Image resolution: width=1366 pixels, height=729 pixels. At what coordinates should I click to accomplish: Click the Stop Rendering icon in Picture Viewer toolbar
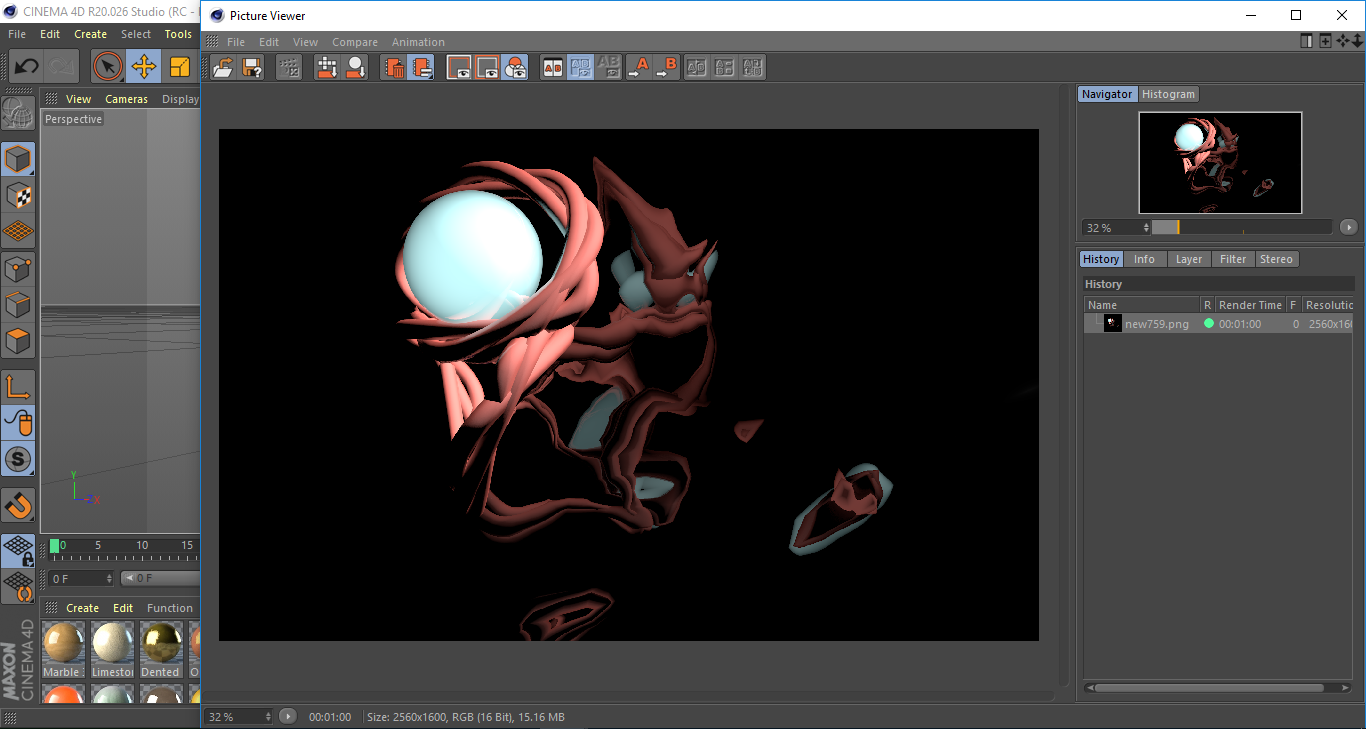[289, 68]
